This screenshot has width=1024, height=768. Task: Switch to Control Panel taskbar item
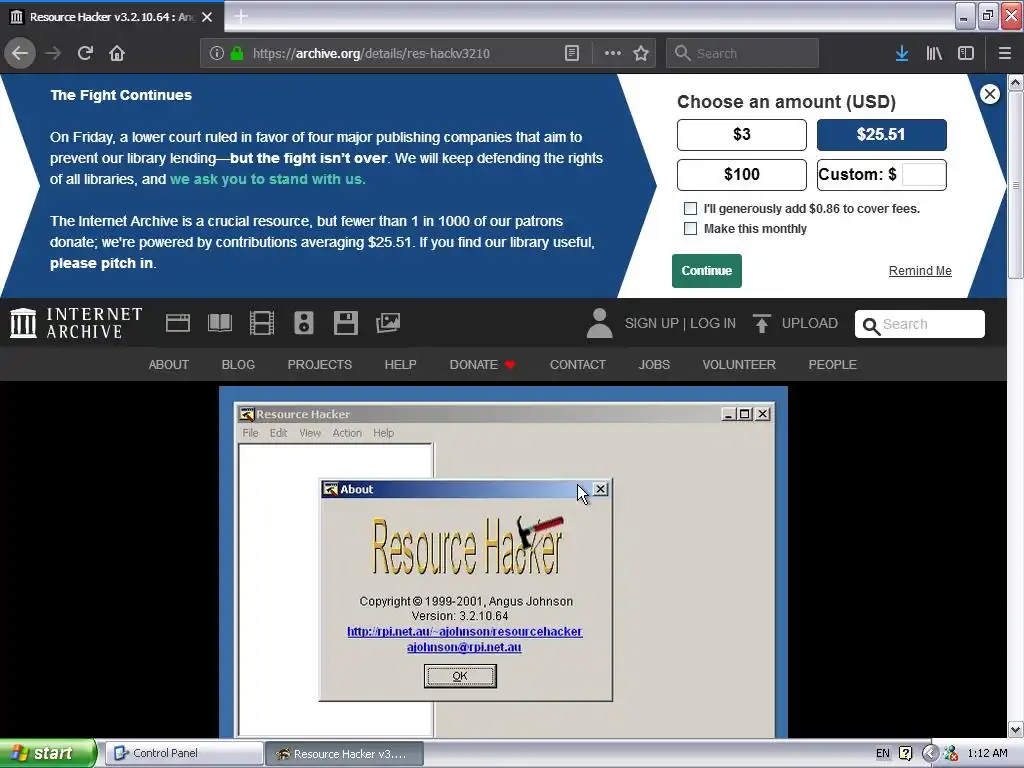coord(184,753)
